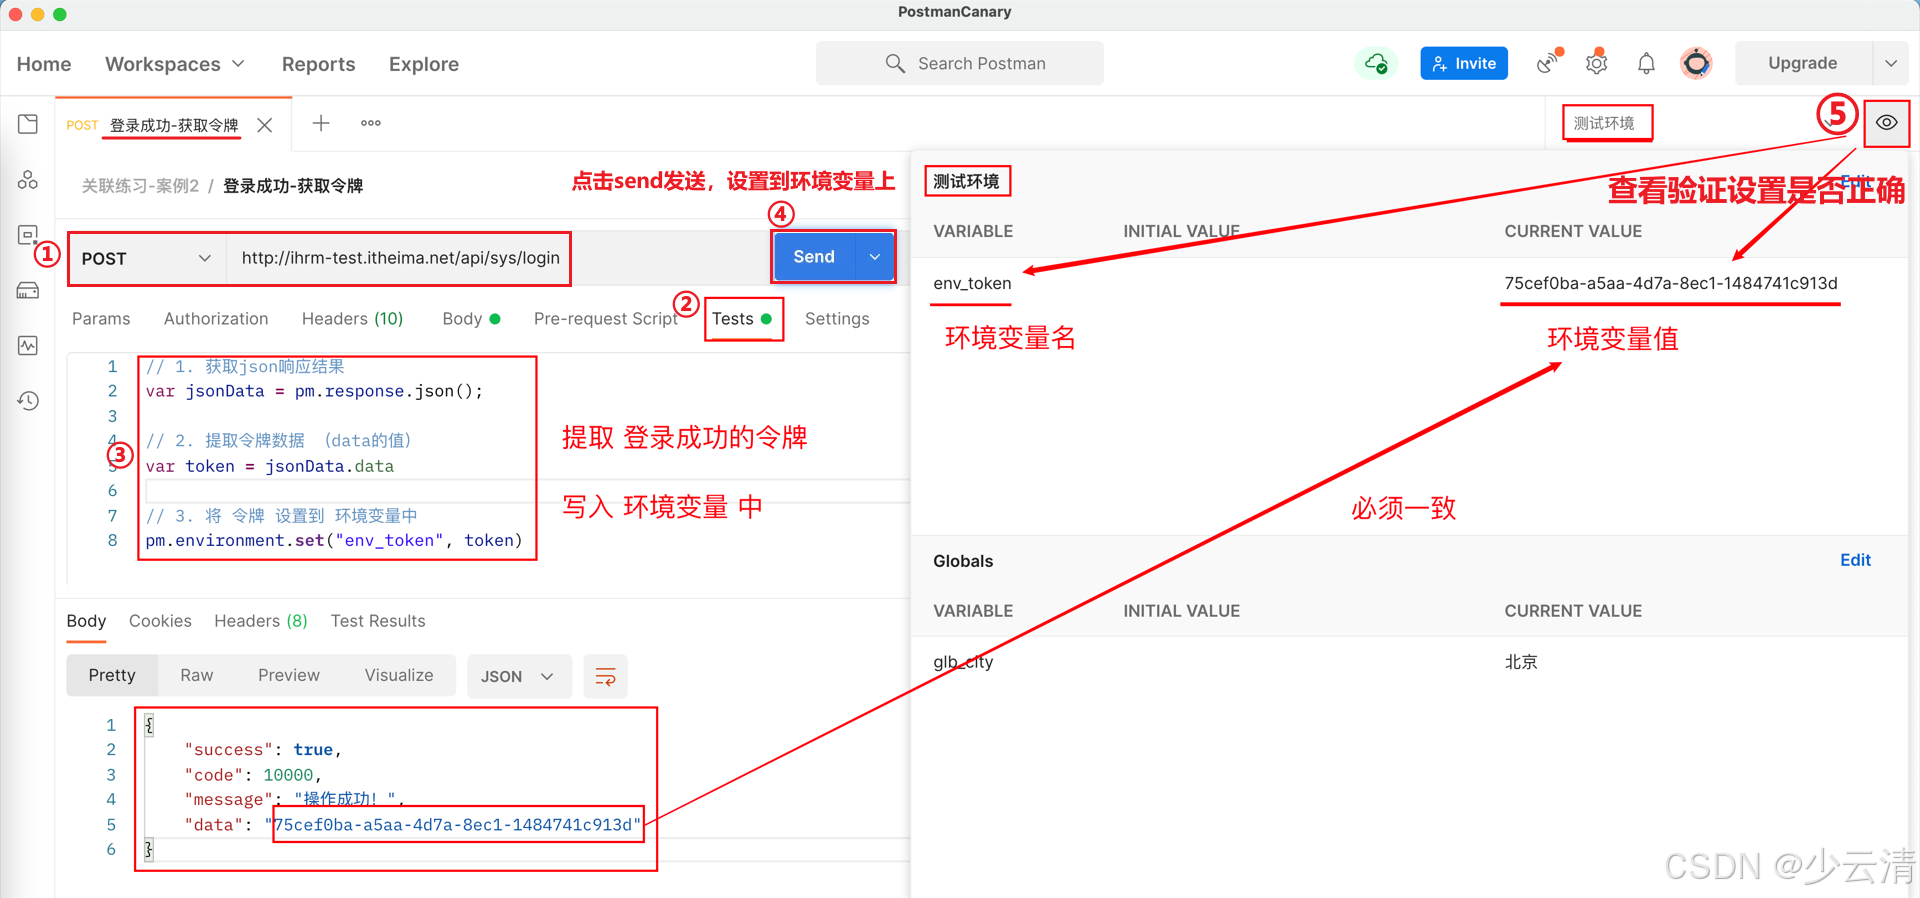The width and height of the screenshot is (1920, 898).
Task: Click the Send button
Action: point(814,257)
